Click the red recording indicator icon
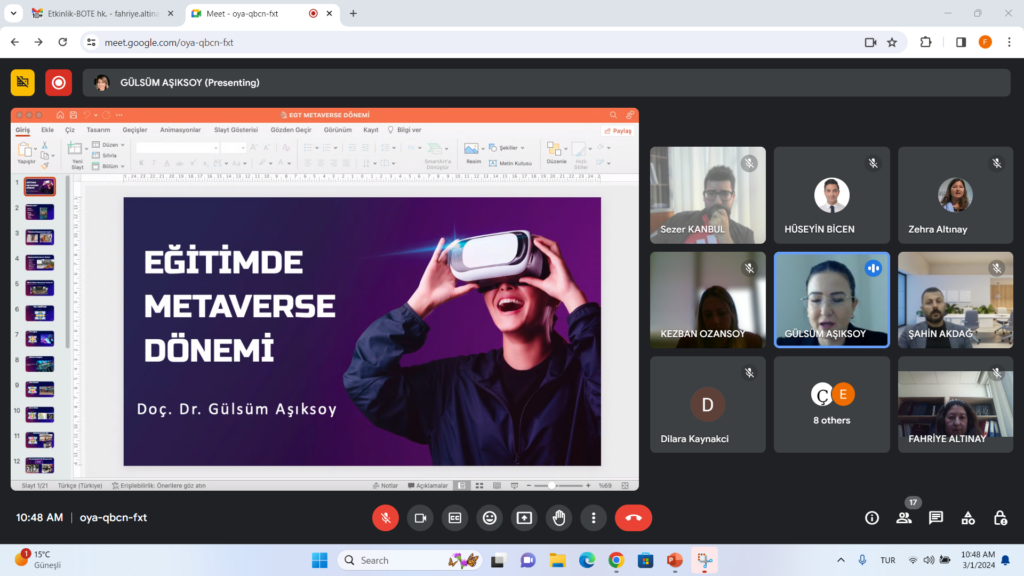This screenshot has width=1024, height=576. (x=59, y=83)
